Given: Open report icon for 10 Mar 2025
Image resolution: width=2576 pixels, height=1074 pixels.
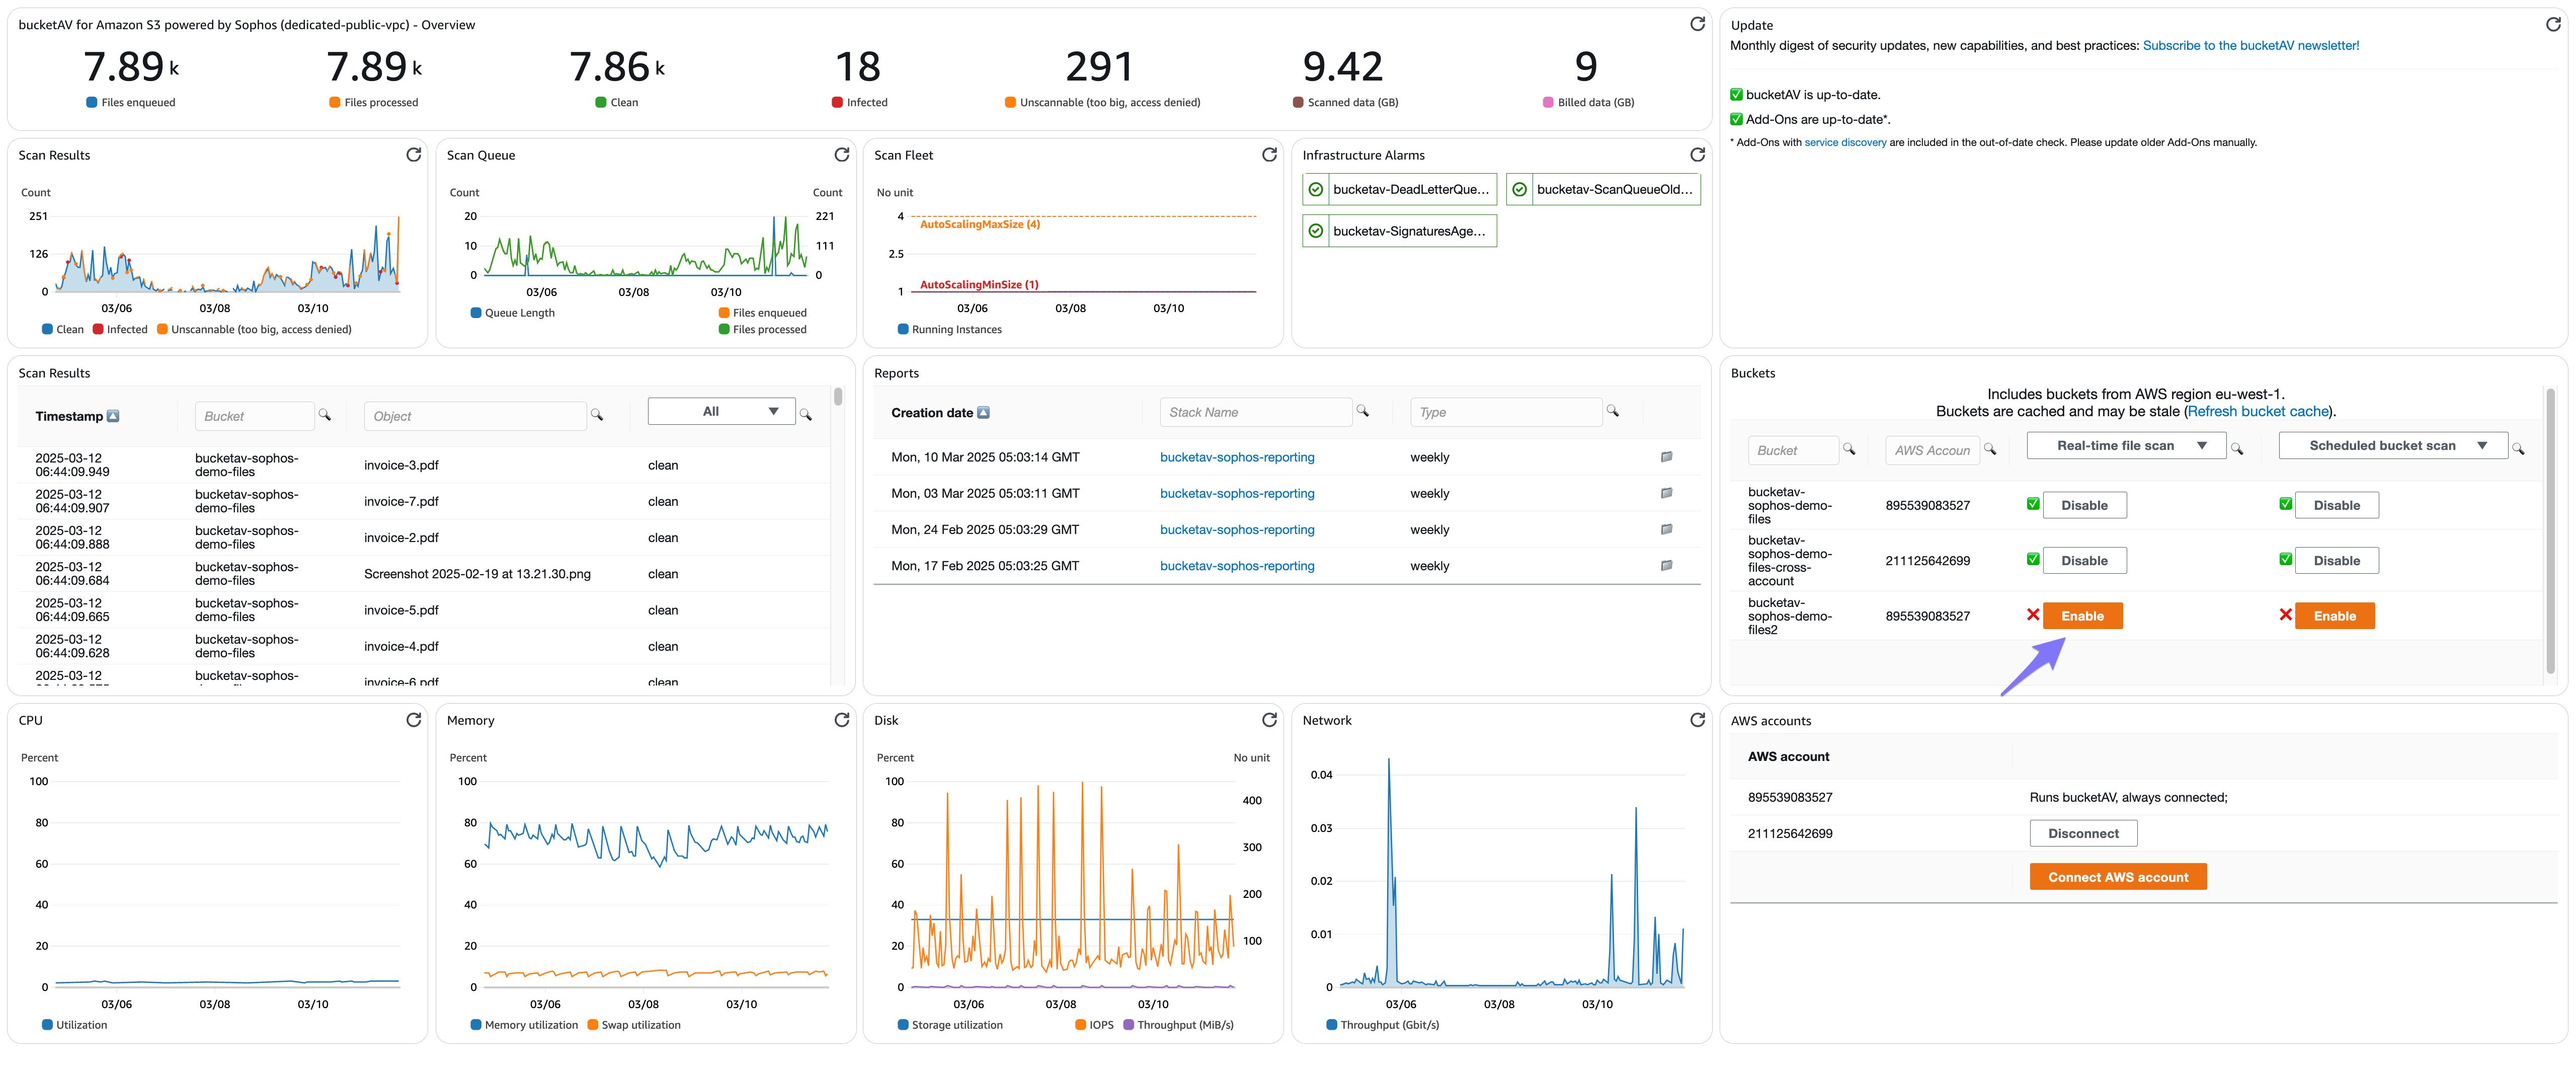Looking at the screenshot, I should (1666, 457).
